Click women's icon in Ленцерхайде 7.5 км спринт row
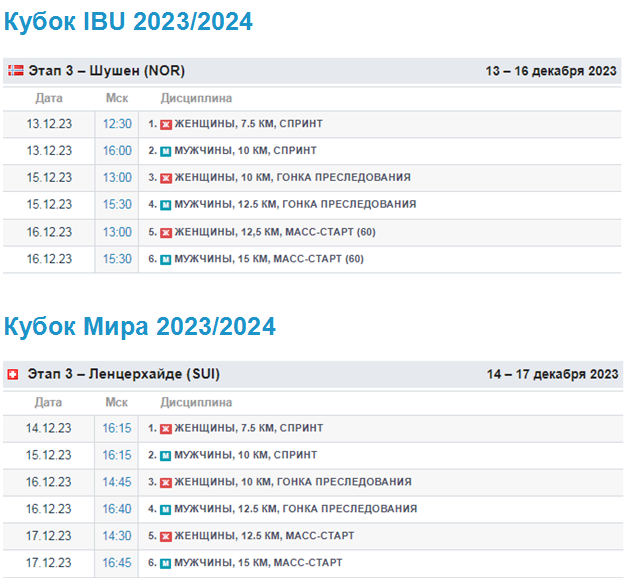 tap(166, 429)
